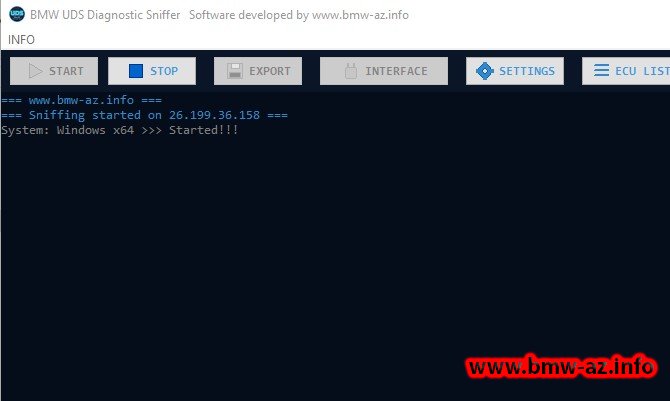Click the play triangle icon on START
The width and height of the screenshot is (670, 401).
tap(35, 71)
